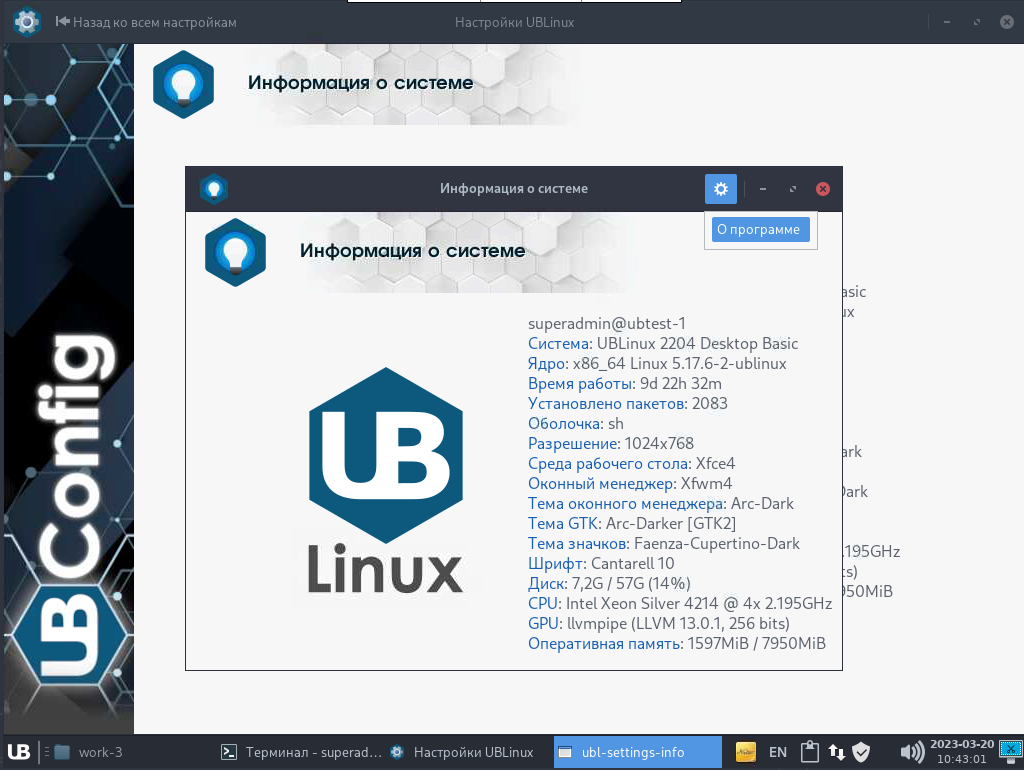Click the UBLinux settings gear icon in title bar

[27, 22]
